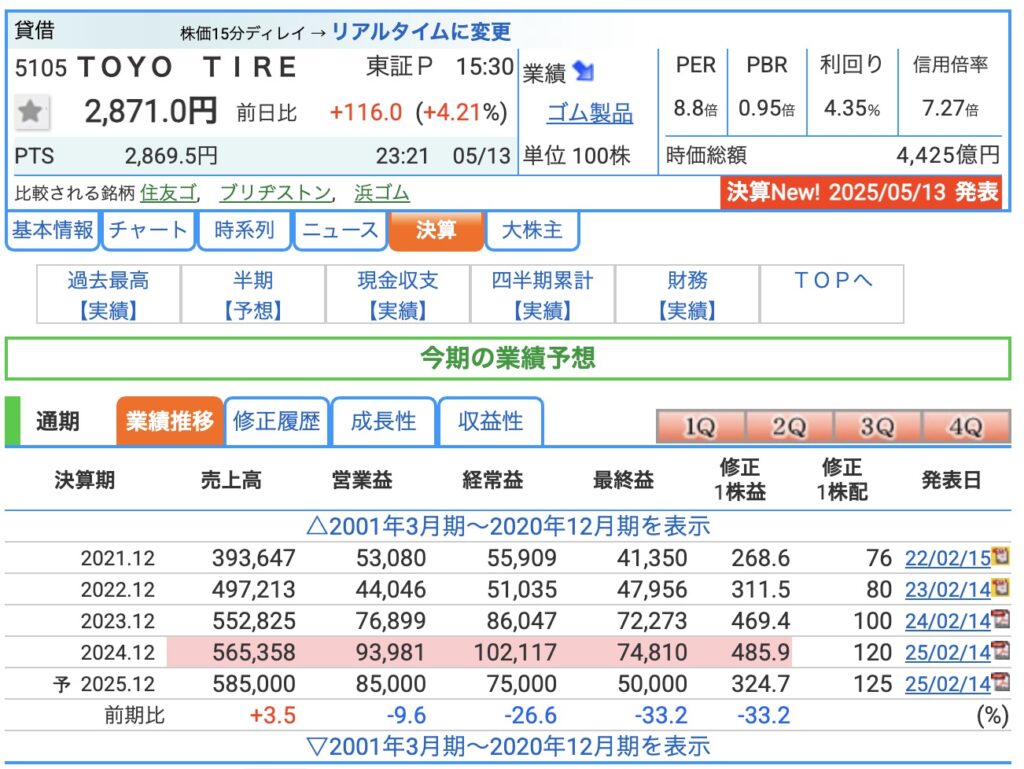Image resolution: width=1024 pixels, height=769 pixels.
Task: Open the 基本情報 tab
Action: [52, 230]
